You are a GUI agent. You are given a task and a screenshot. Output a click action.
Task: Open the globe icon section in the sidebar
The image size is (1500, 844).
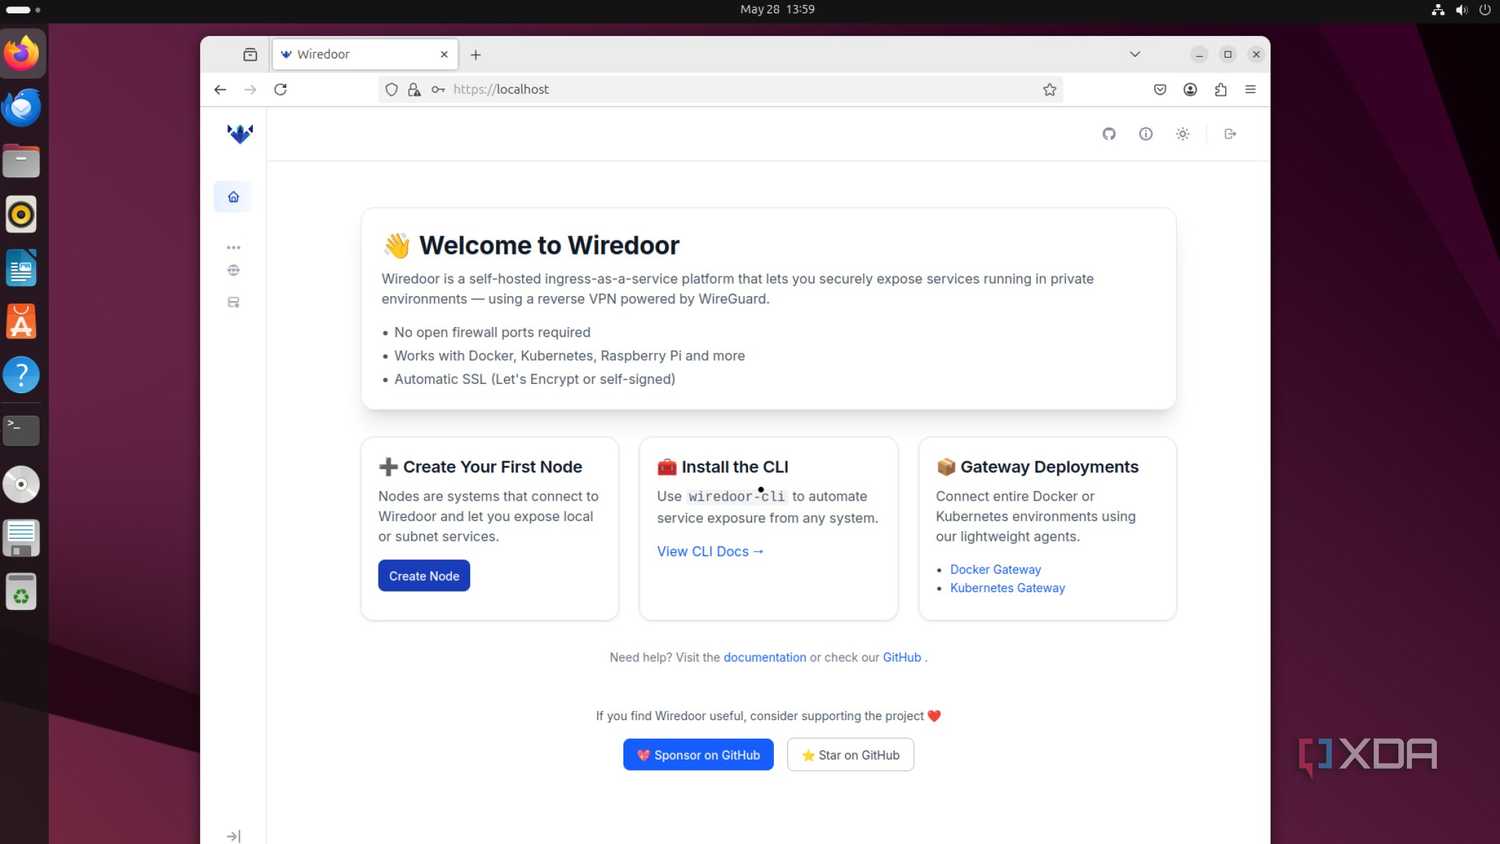pos(233,270)
